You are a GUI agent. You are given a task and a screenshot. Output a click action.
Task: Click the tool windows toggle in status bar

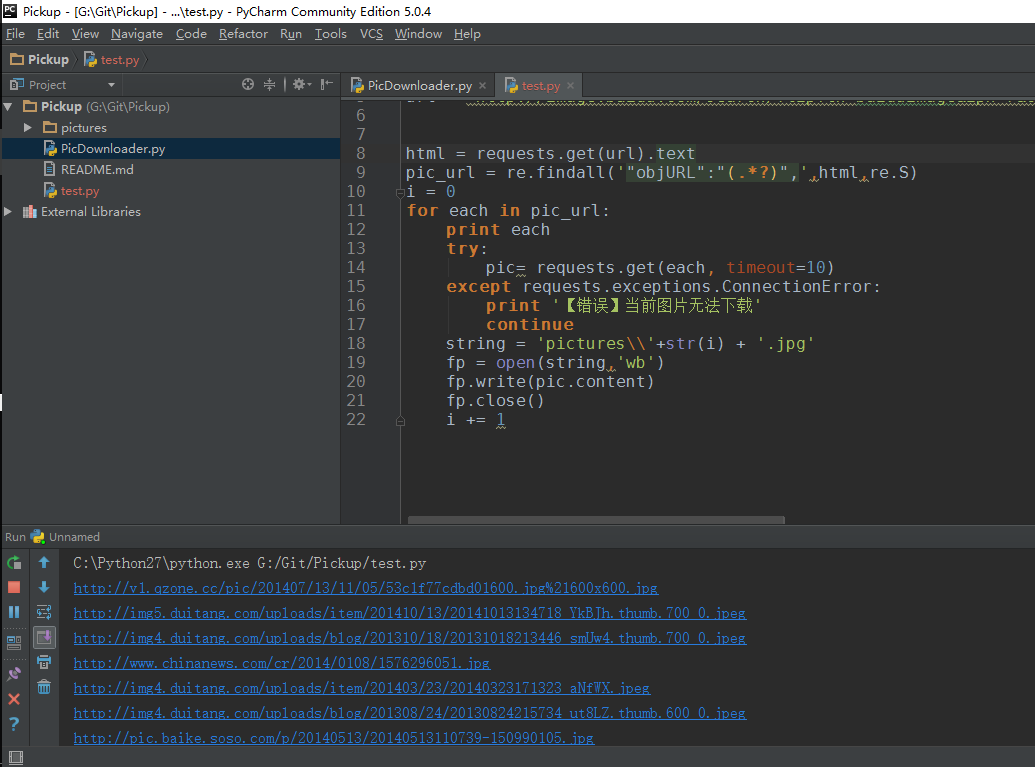coord(16,758)
